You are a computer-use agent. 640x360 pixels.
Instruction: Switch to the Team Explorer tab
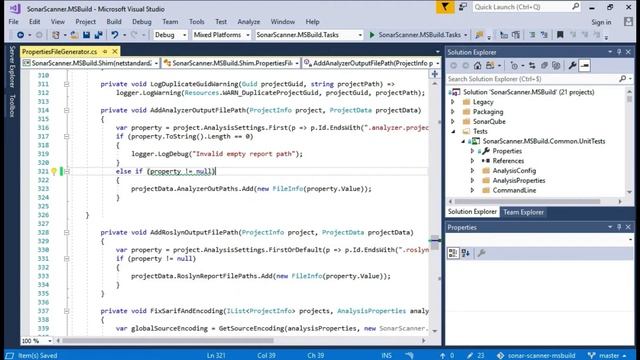click(523, 212)
